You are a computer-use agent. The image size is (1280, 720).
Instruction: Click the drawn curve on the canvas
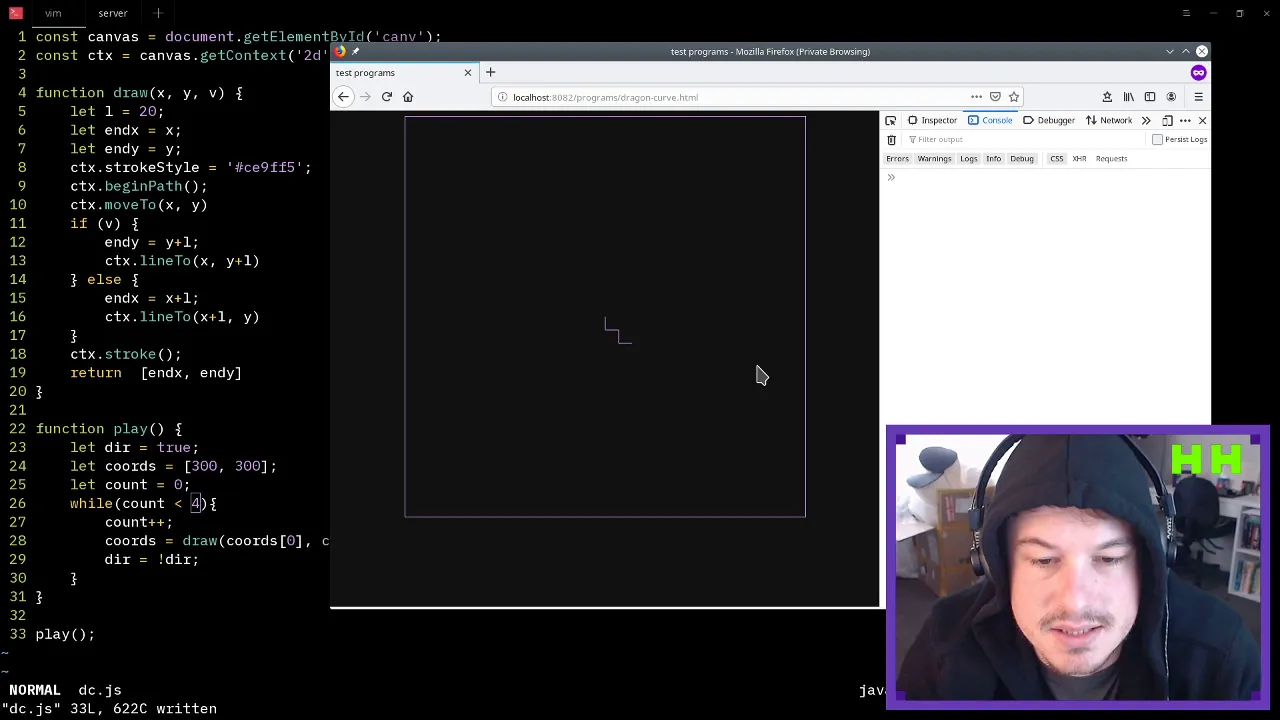(x=618, y=331)
